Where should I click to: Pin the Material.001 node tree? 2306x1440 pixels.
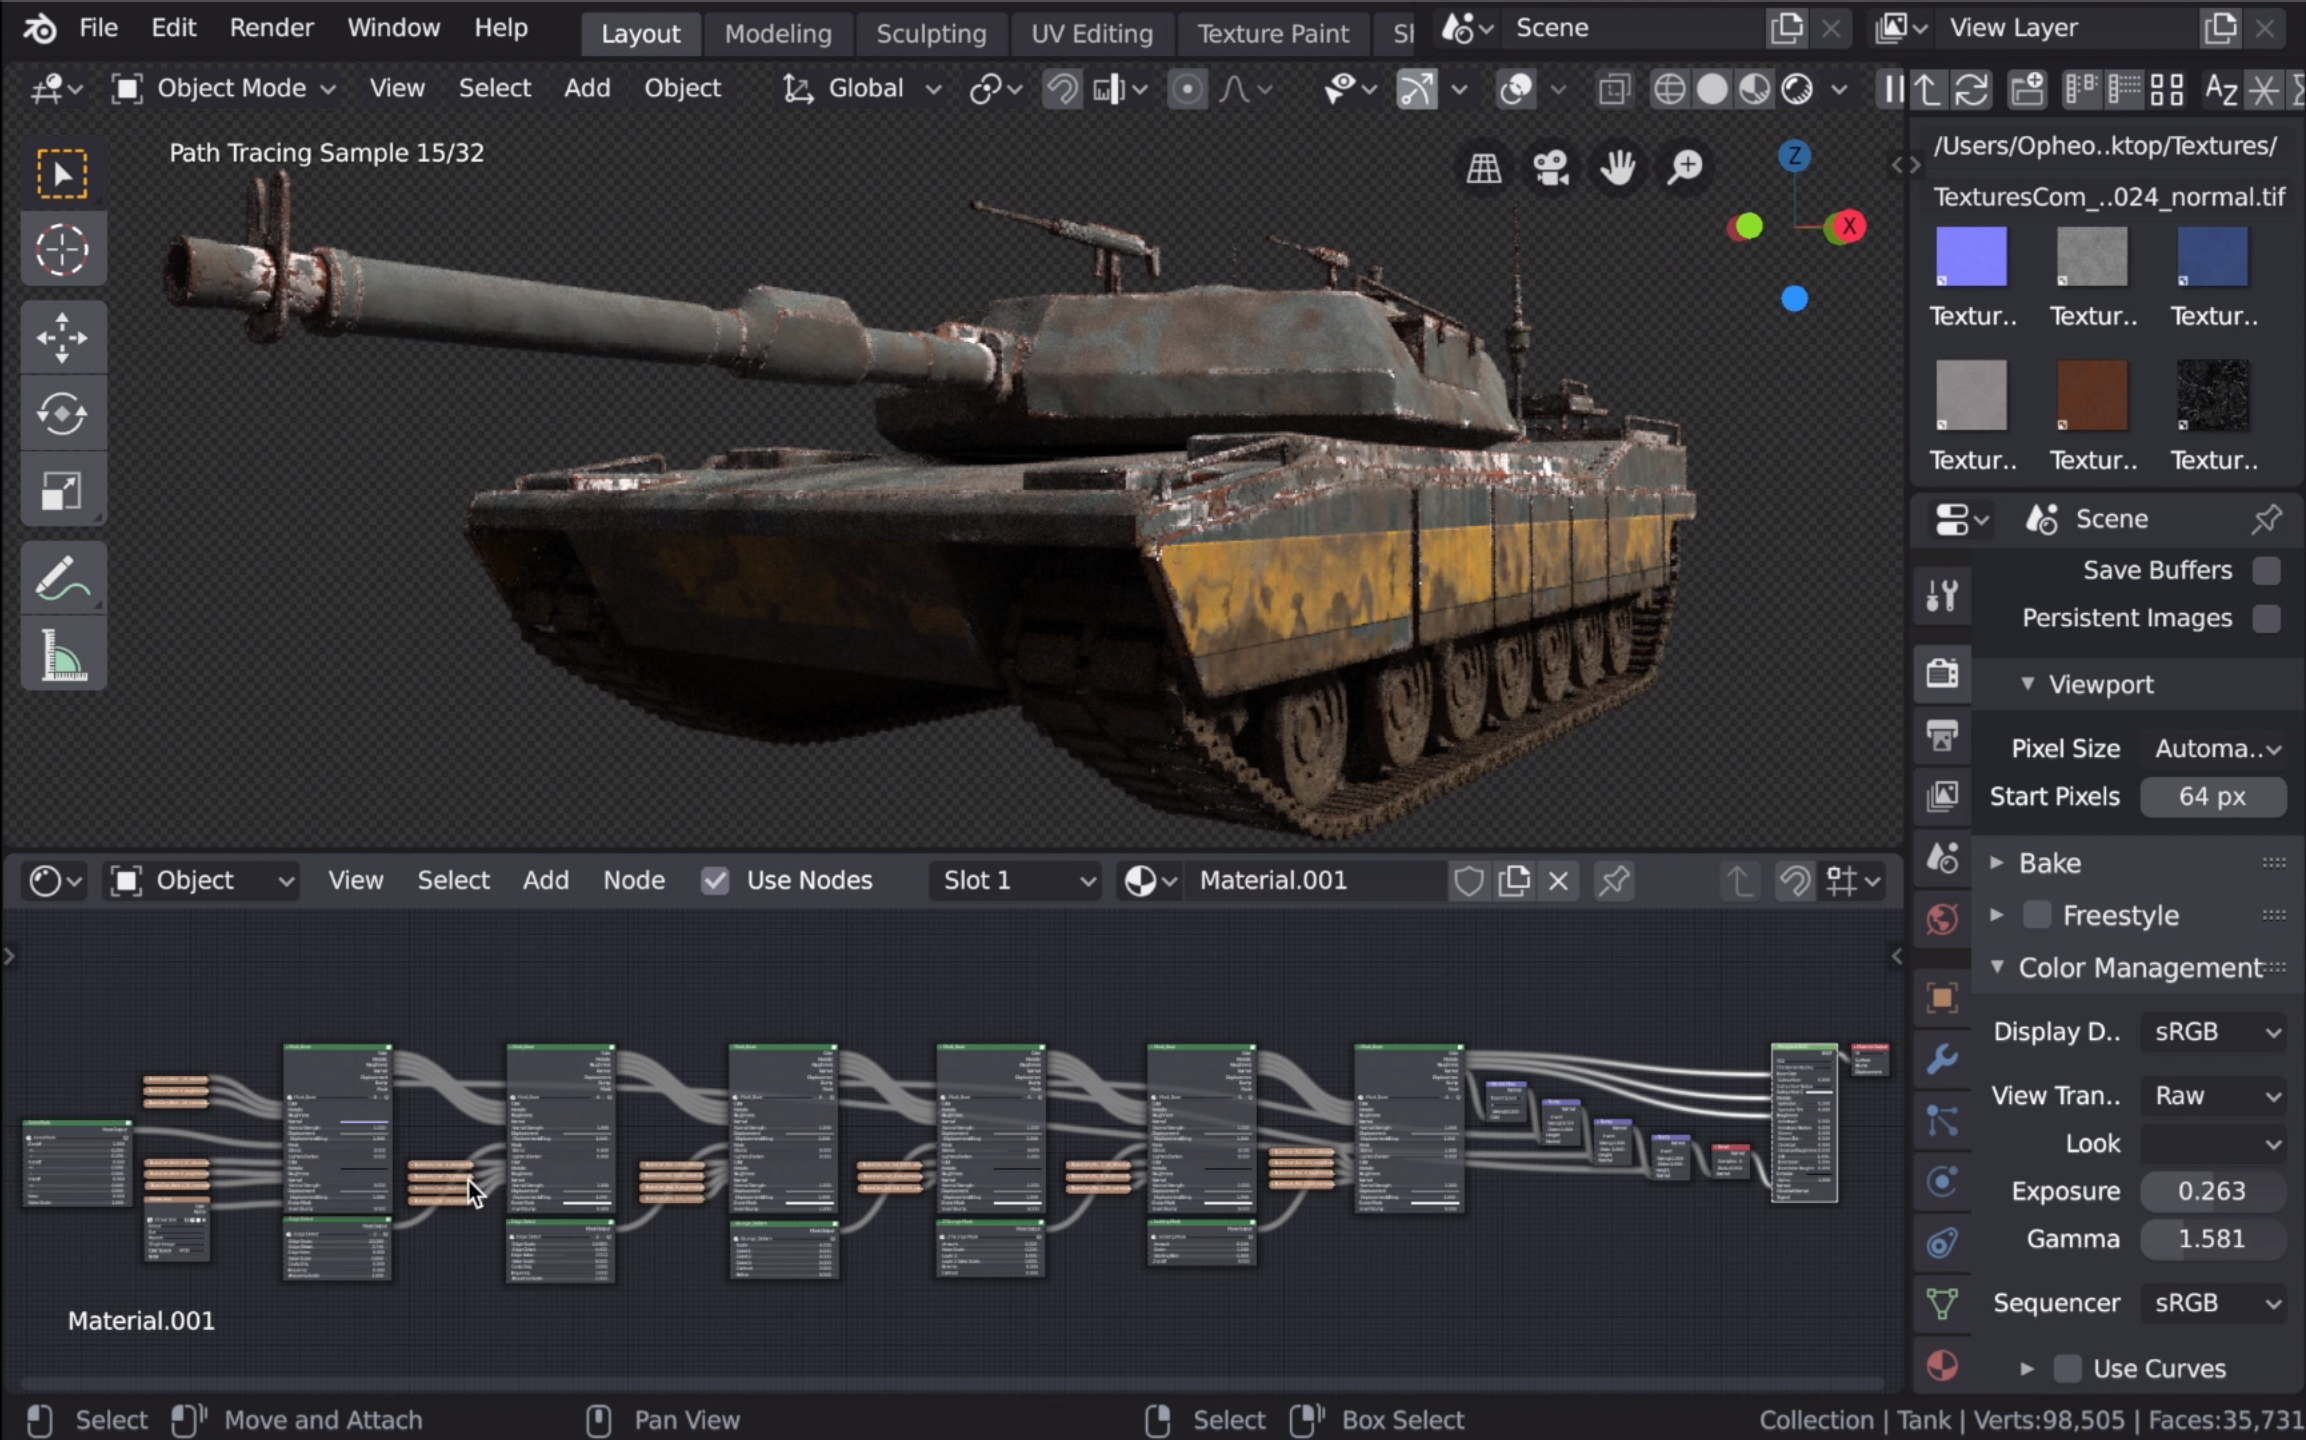pyautogui.click(x=1613, y=881)
